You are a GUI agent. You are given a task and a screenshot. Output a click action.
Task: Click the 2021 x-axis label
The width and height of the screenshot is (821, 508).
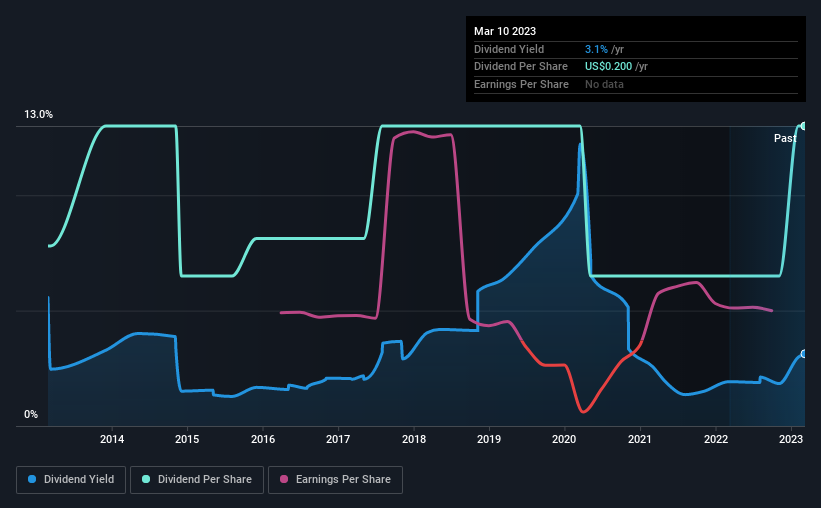tap(640, 439)
